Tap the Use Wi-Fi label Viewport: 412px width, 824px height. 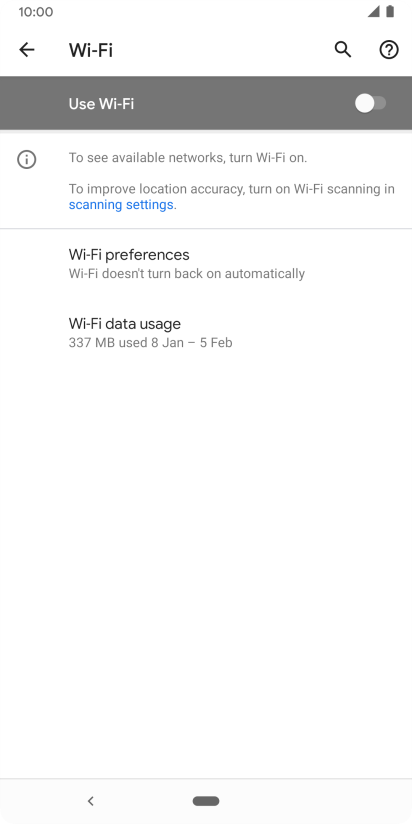(x=101, y=104)
